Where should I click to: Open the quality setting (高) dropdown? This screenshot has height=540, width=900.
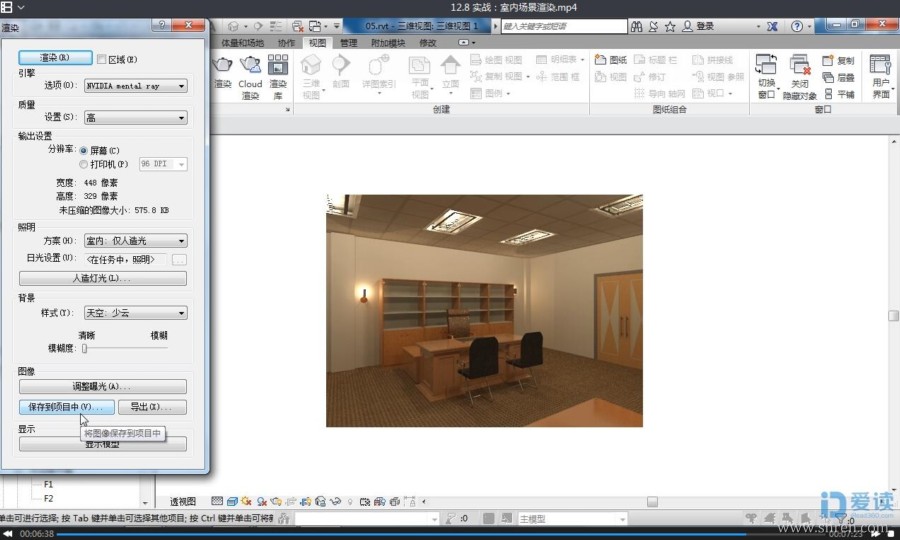(135, 118)
